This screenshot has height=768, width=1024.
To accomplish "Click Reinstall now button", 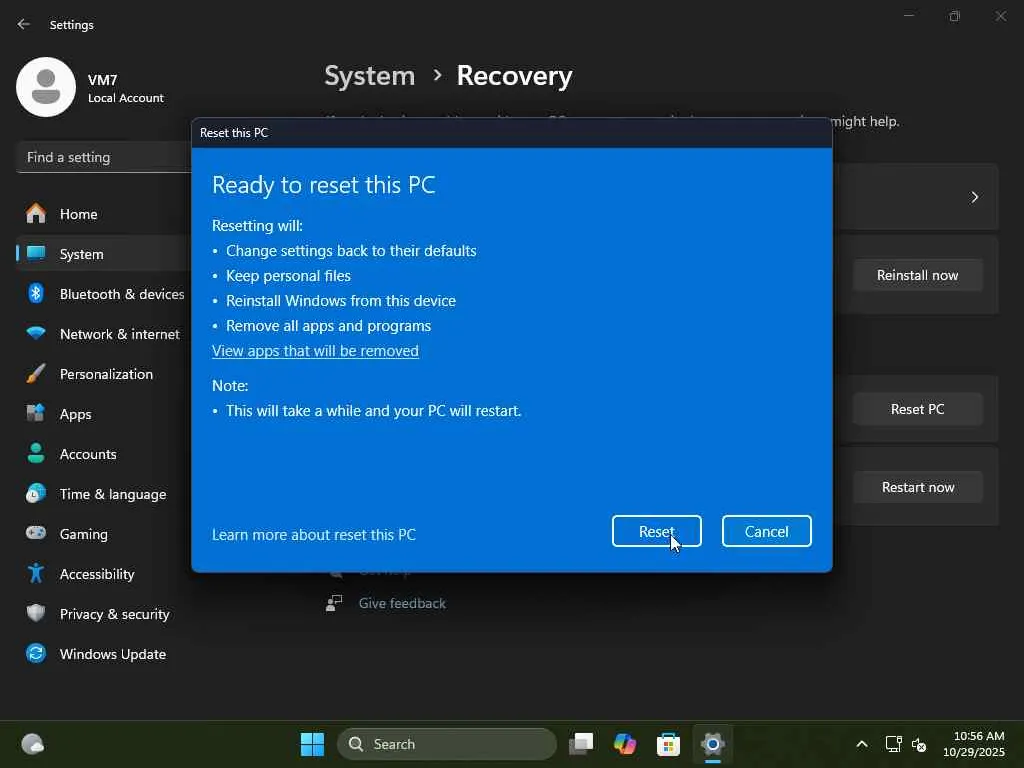I will [x=918, y=275].
